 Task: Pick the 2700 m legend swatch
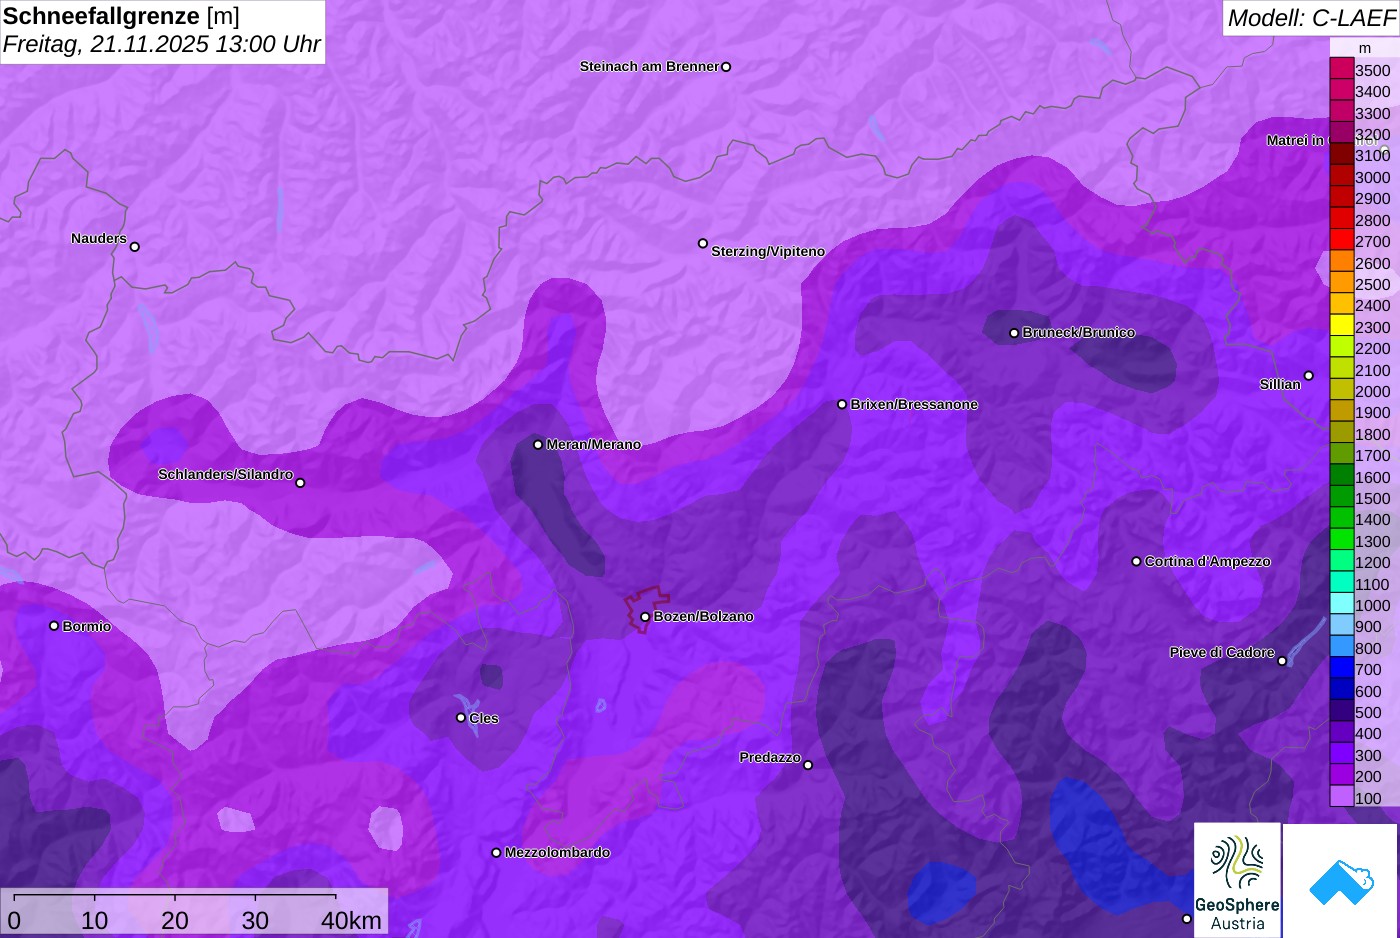[x=1341, y=240]
